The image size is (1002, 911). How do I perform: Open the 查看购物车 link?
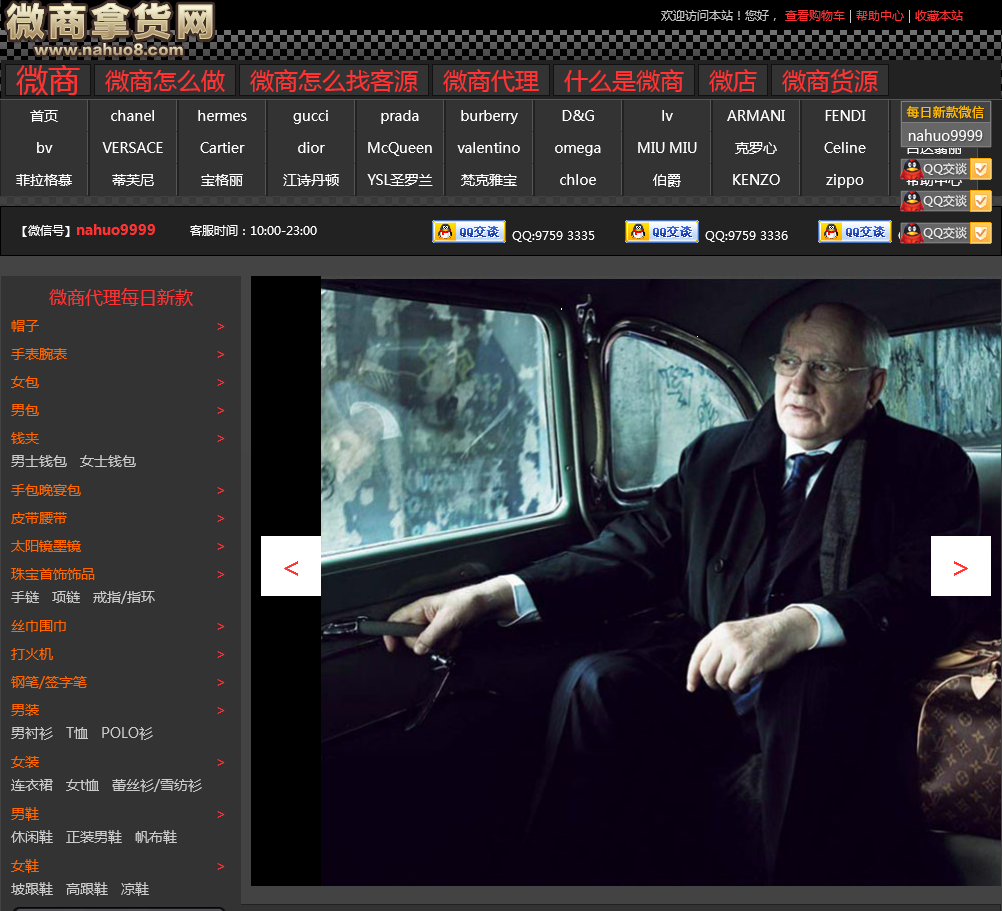click(814, 15)
